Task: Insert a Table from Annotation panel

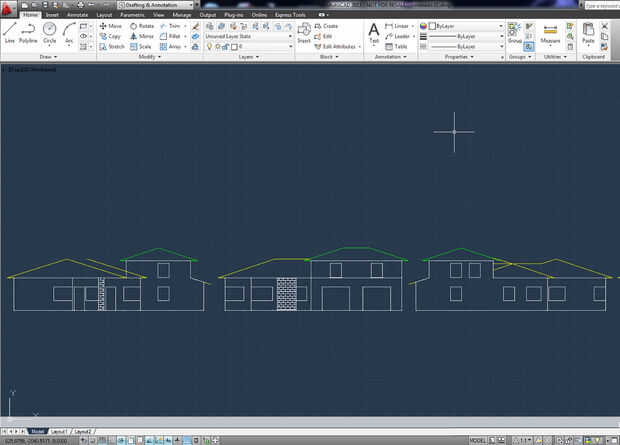Action: (x=396, y=47)
